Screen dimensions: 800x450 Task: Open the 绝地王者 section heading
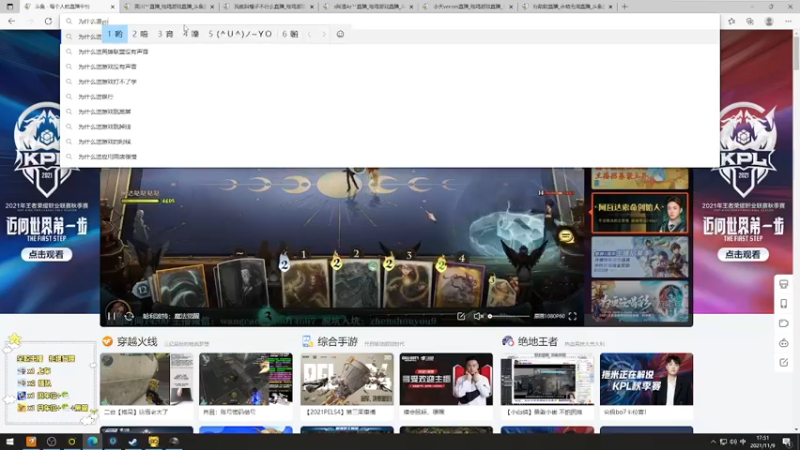pyautogui.click(x=538, y=341)
